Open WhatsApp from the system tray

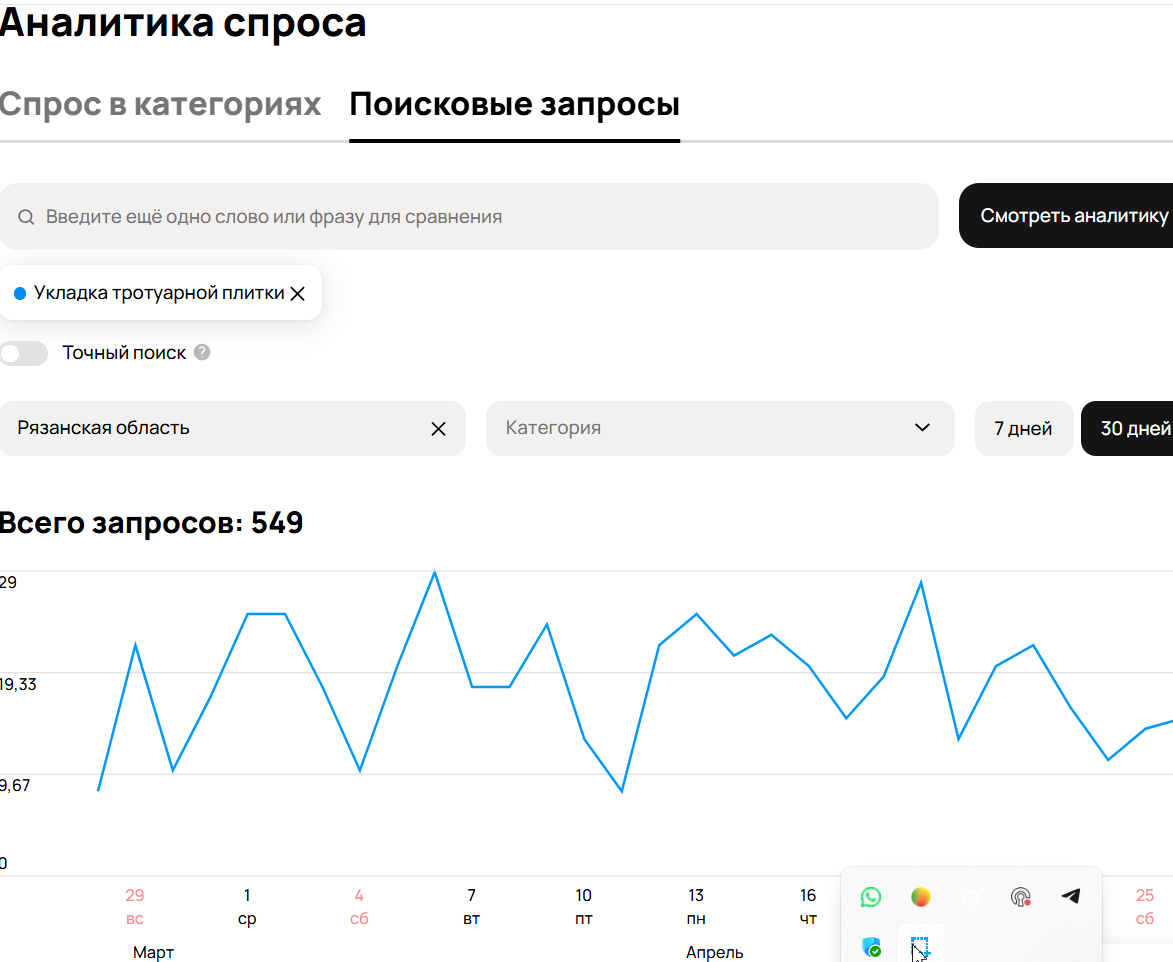[x=871, y=897]
